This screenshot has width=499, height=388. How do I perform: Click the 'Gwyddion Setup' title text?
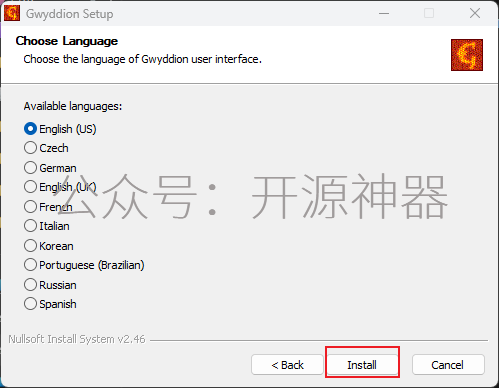[x=70, y=14]
